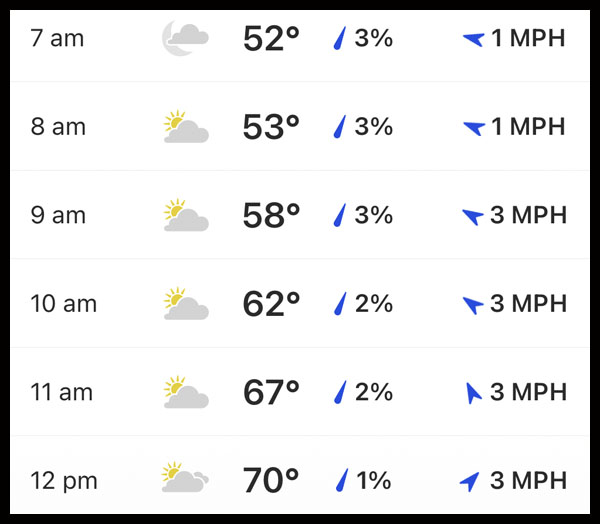This screenshot has width=600, height=524.
Task: Click the moon cloud icon at 7 am
Action: pyautogui.click(x=185, y=39)
